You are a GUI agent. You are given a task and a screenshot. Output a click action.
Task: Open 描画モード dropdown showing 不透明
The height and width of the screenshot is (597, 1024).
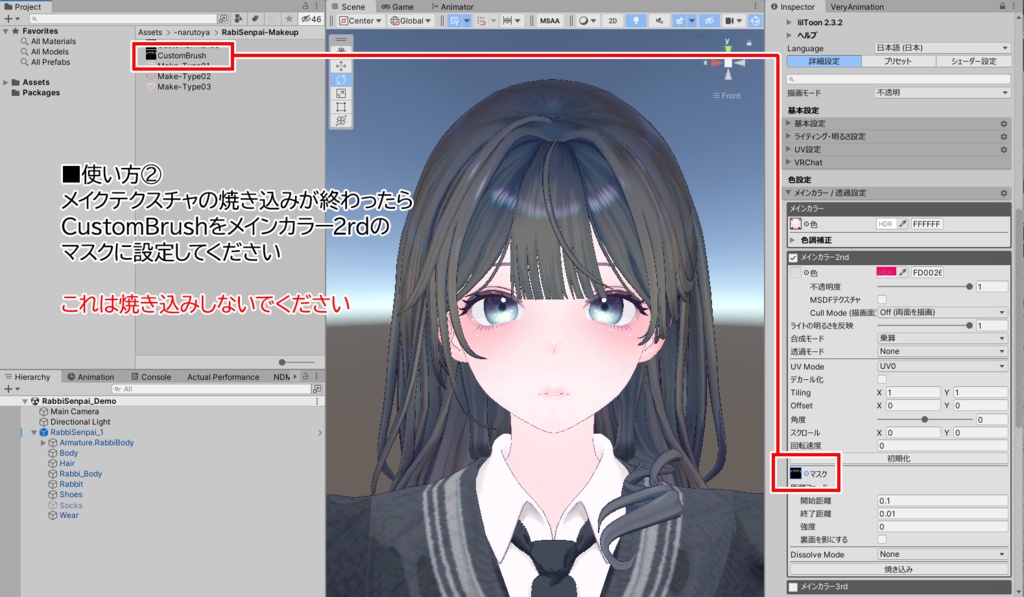pos(942,93)
